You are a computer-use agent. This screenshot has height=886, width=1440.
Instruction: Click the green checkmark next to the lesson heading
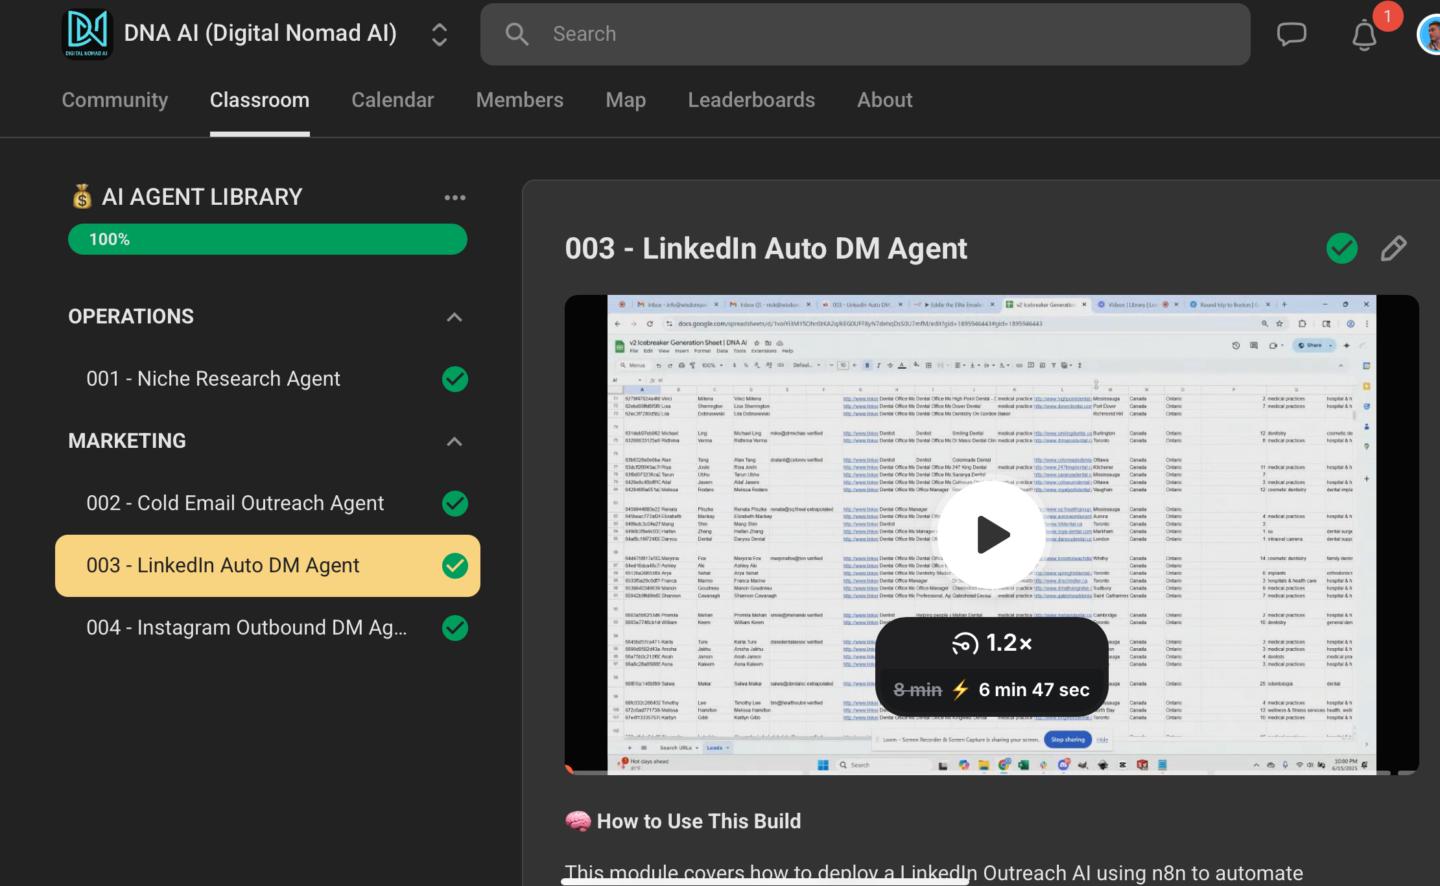1342,248
